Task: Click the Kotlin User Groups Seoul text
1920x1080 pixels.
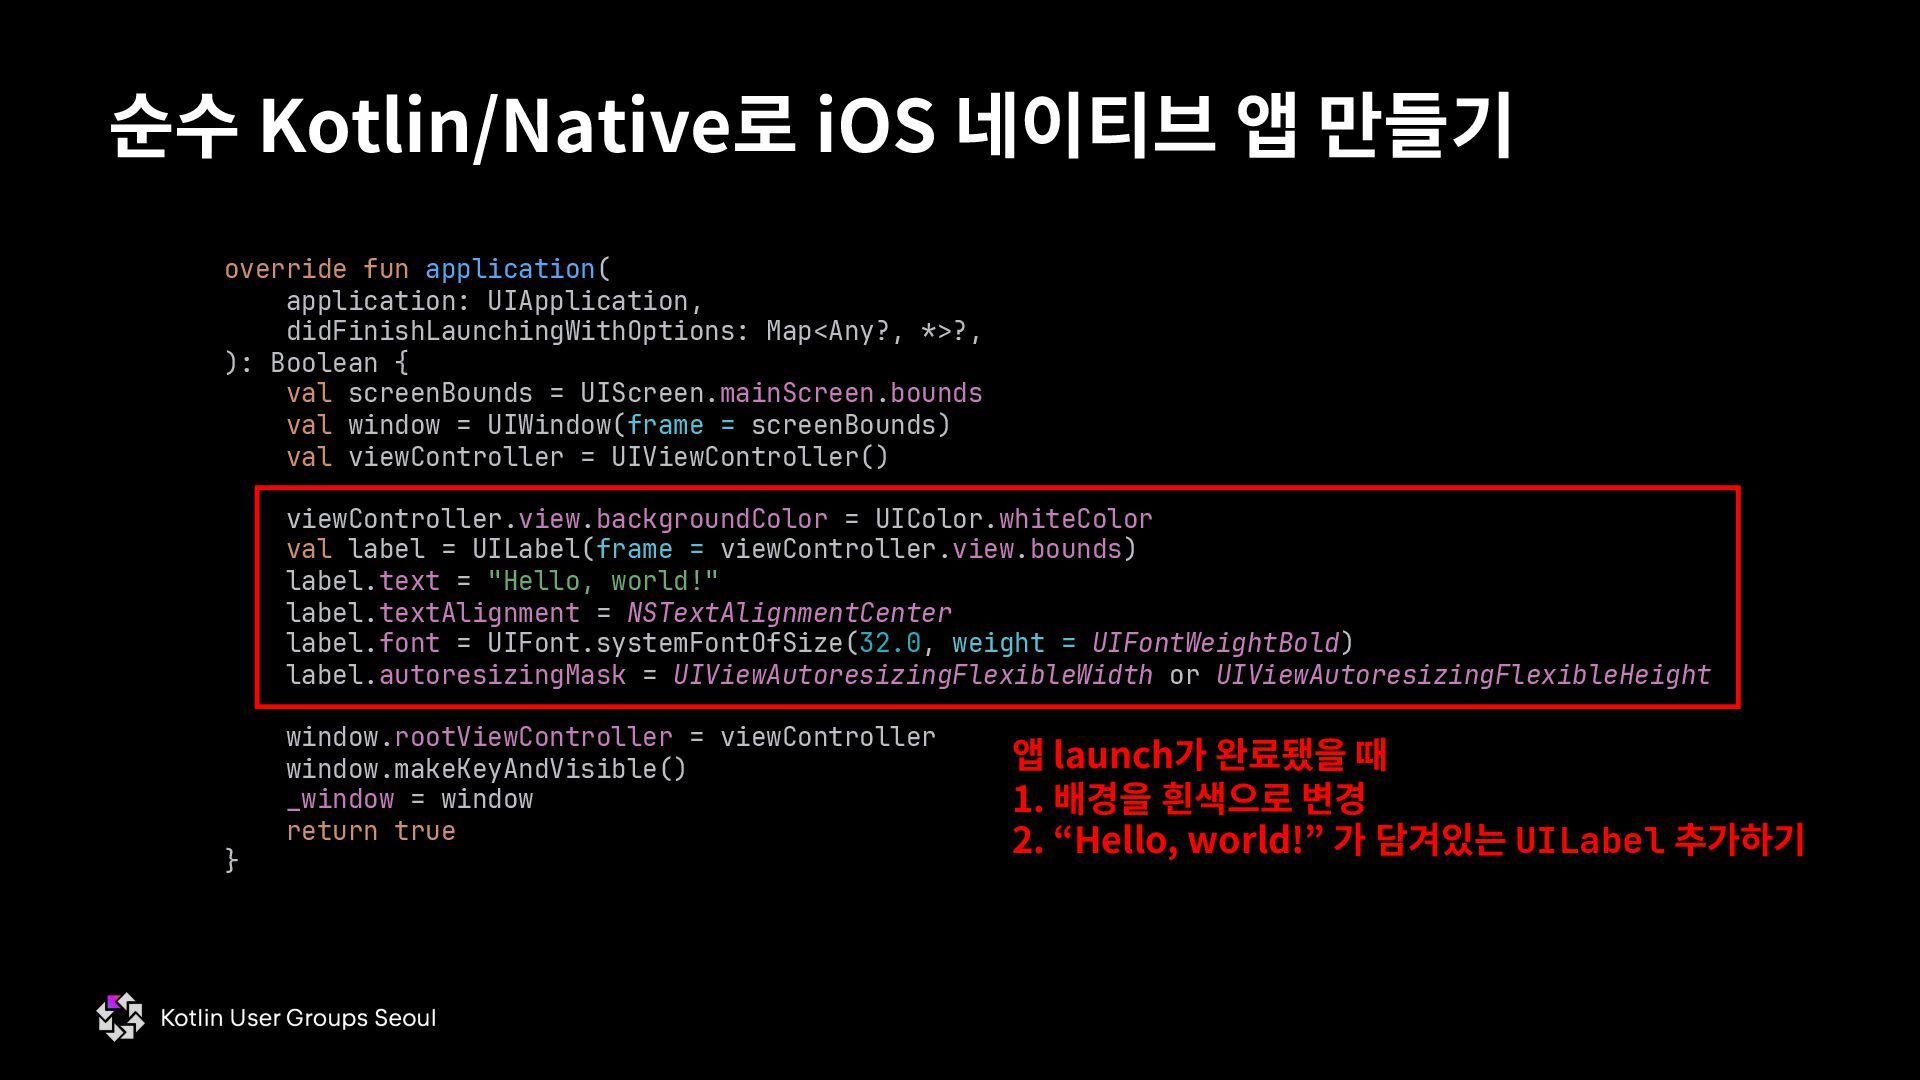Action: coord(298,1018)
